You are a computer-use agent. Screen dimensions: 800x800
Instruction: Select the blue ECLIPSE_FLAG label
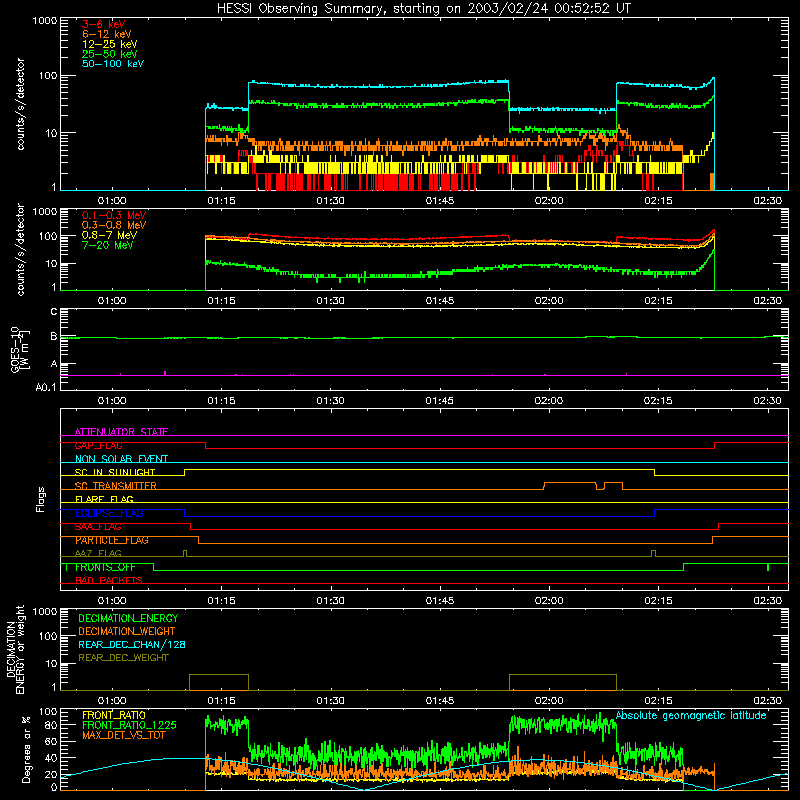[110, 513]
